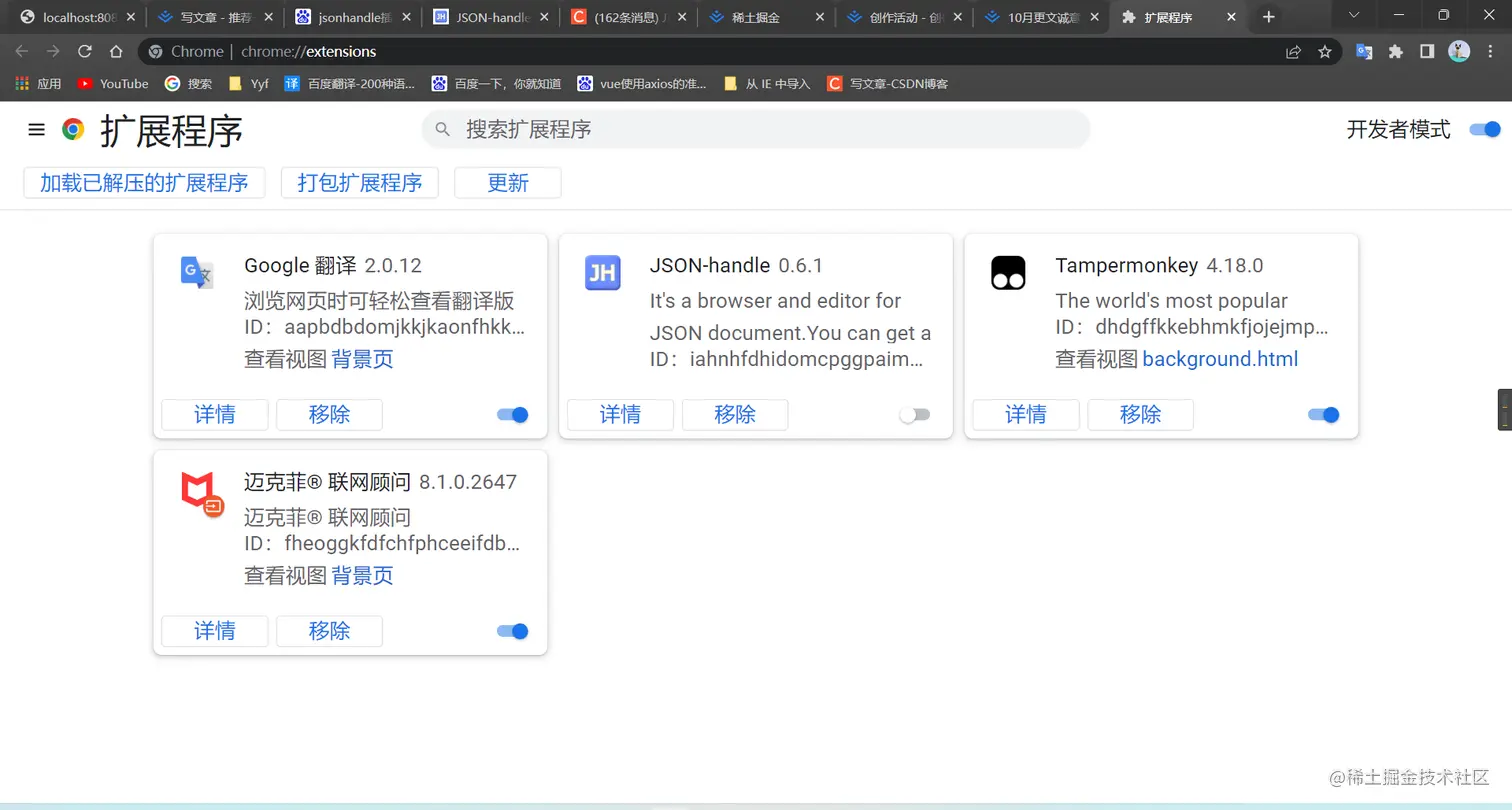Open the extensions puzzle icon in toolbar
The image size is (1512, 810).
[1396, 51]
